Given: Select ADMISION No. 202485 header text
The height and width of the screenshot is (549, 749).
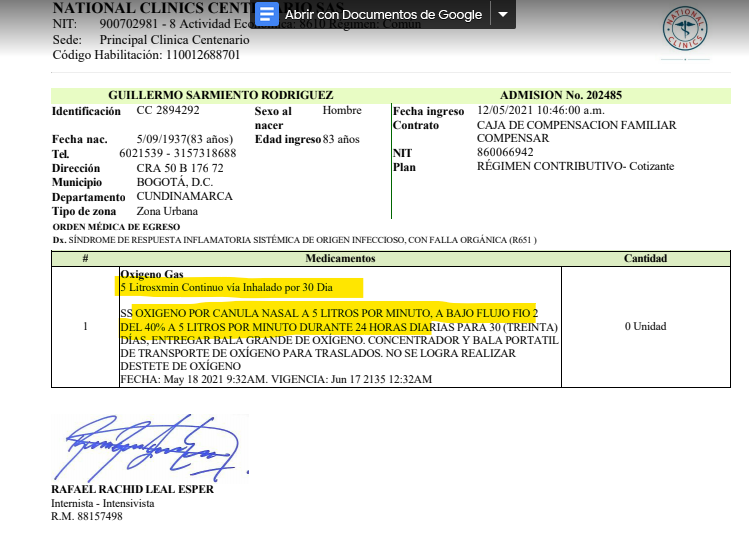Looking at the screenshot, I should coord(561,95).
